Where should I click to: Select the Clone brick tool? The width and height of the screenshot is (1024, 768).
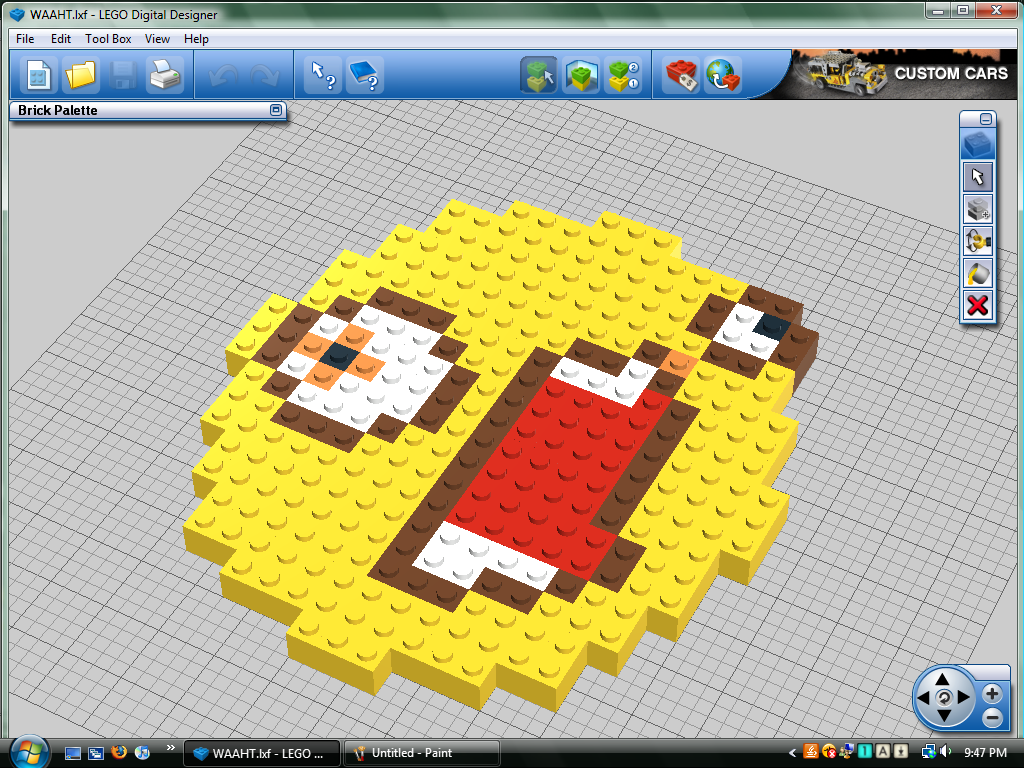pyautogui.click(x=978, y=210)
